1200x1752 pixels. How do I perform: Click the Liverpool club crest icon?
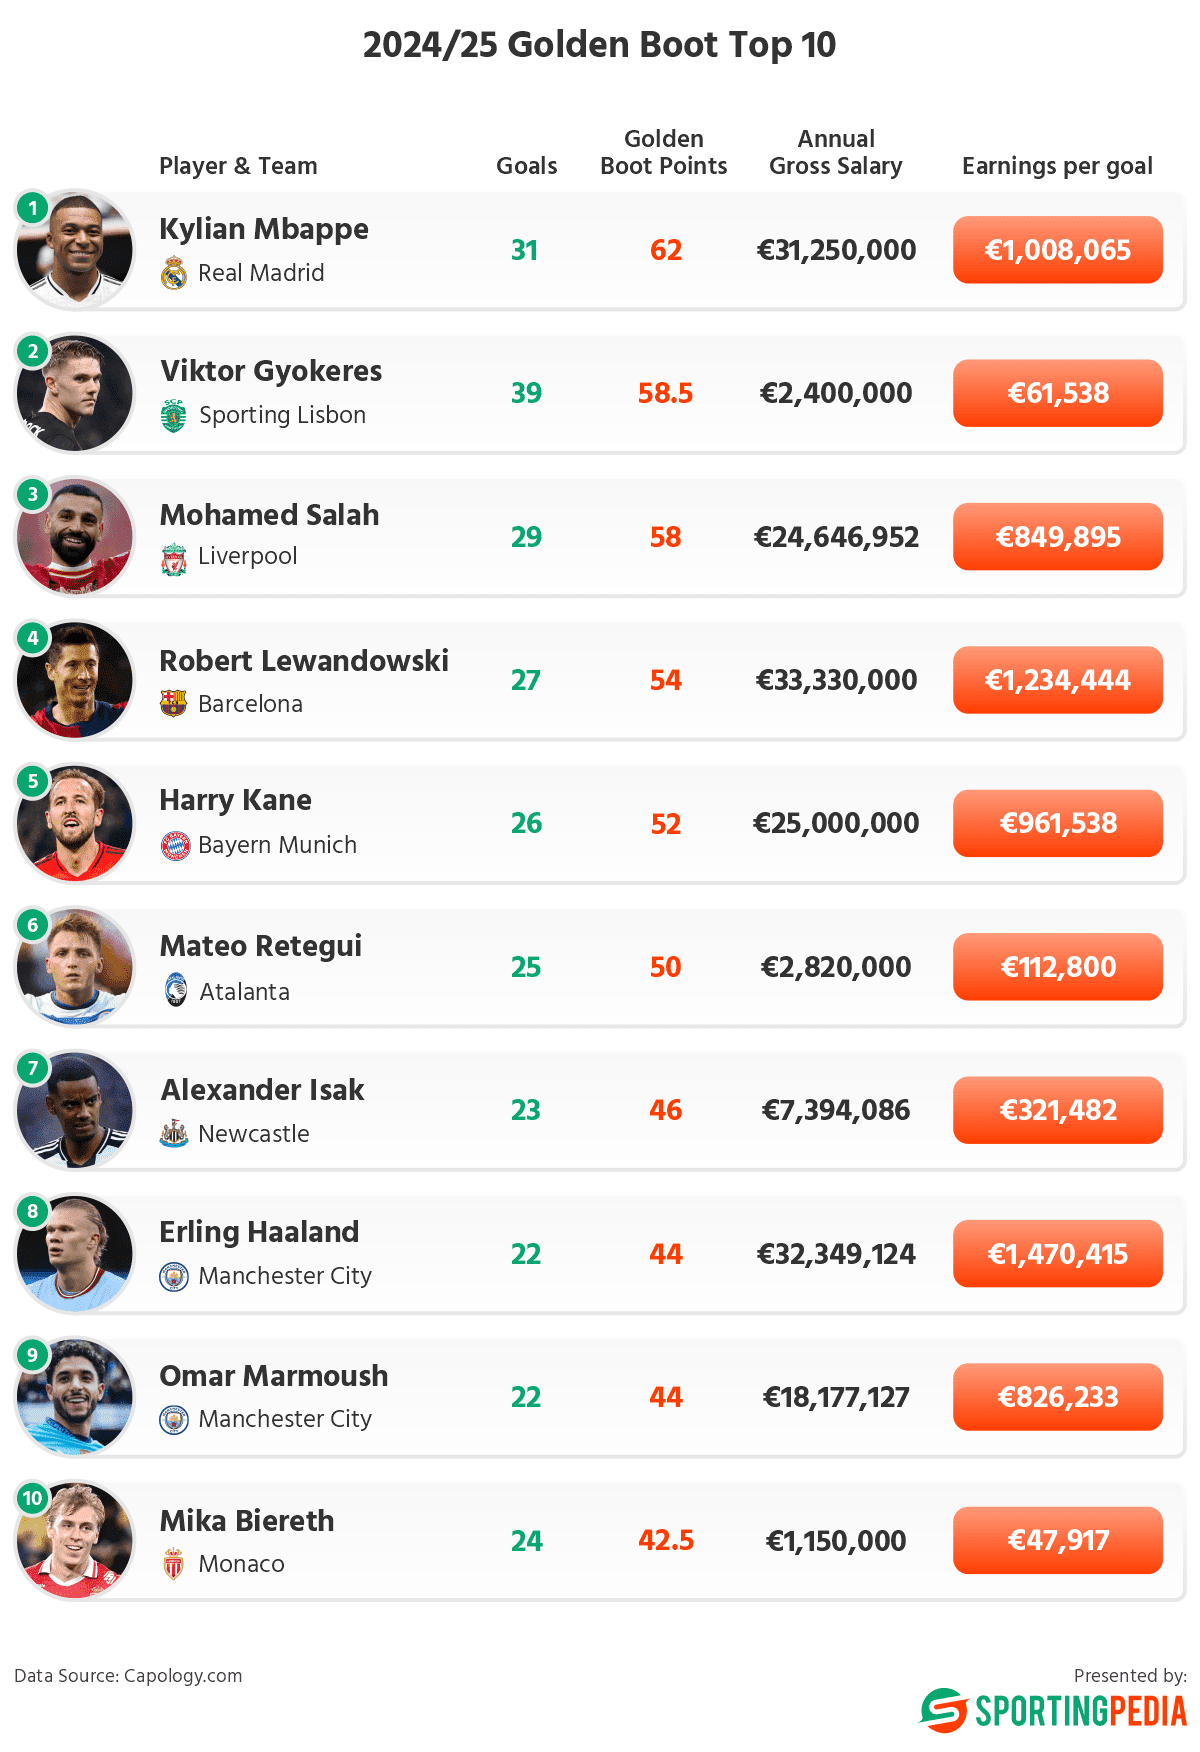tap(174, 558)
